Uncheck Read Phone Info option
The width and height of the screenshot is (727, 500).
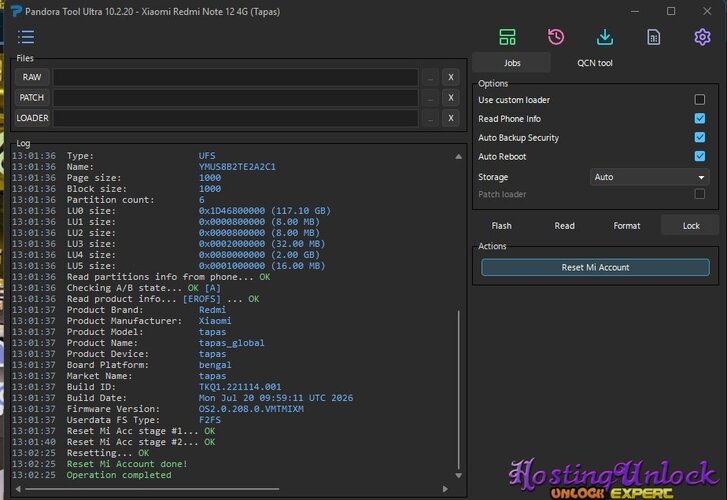point(700,119)
